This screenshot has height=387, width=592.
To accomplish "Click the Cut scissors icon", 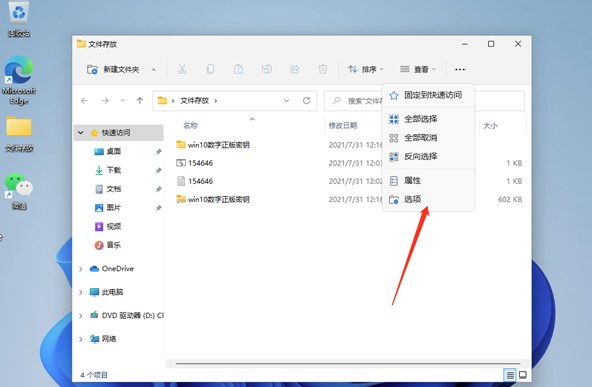I will (182, 69).
